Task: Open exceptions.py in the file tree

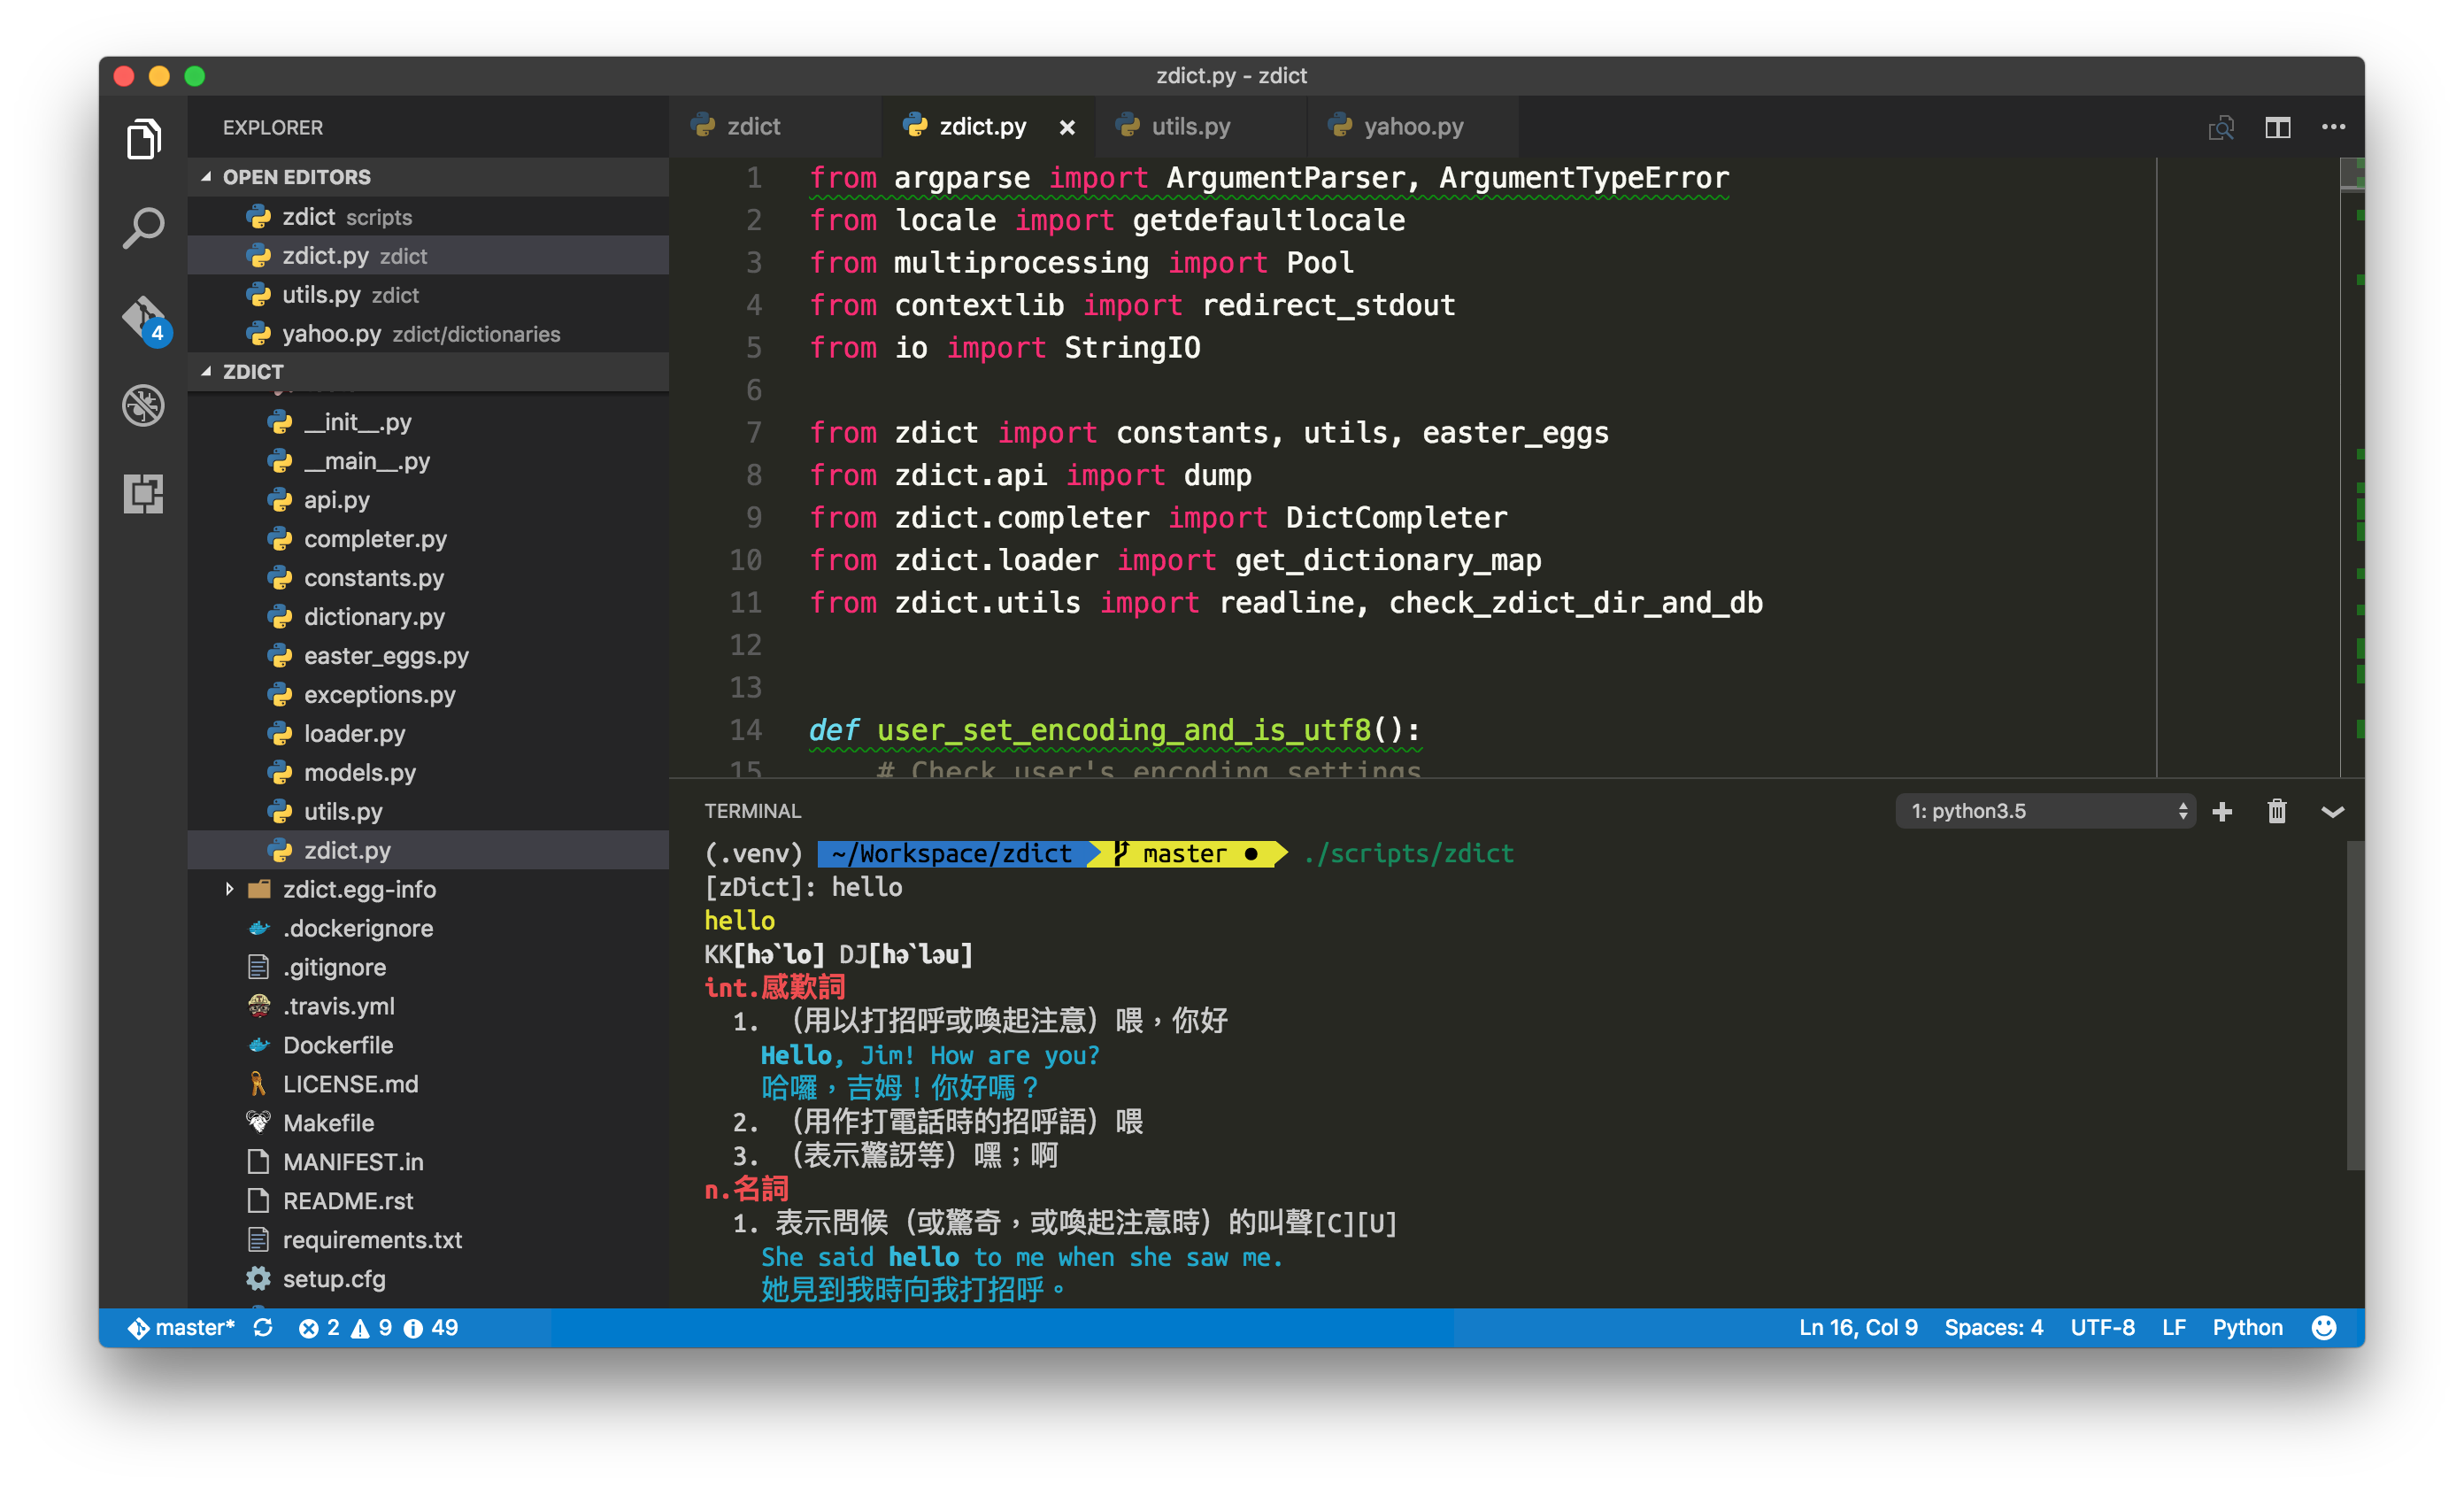Action: pyautogui.click(x=428, y=695)
